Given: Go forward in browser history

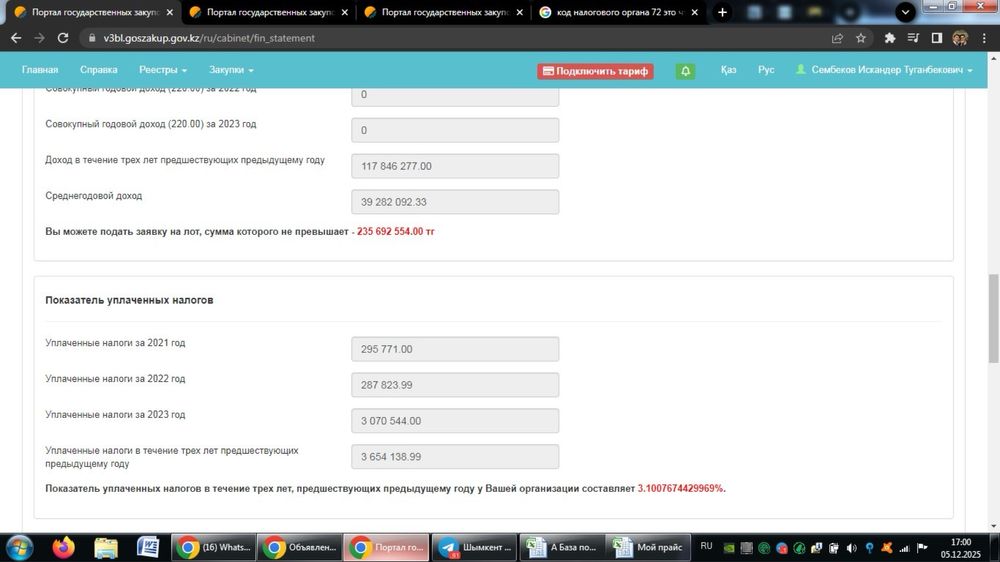Looking at the screenshot, I should click(x=40, y=38).
